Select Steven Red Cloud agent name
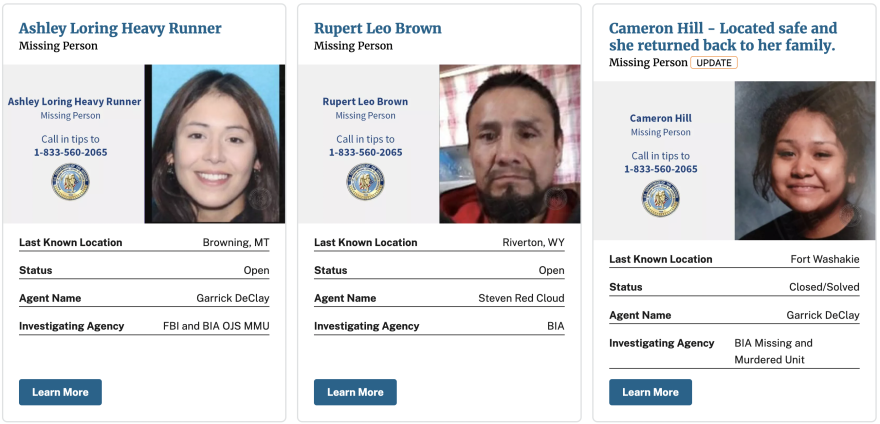This screenshot has width=880, height=424. point(521,298)
